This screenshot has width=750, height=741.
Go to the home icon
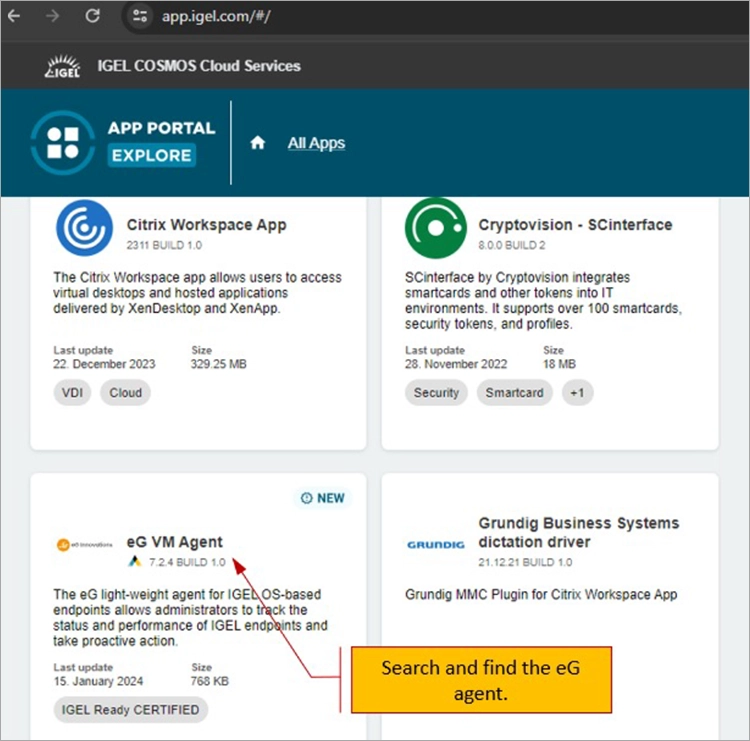point(258,143)
